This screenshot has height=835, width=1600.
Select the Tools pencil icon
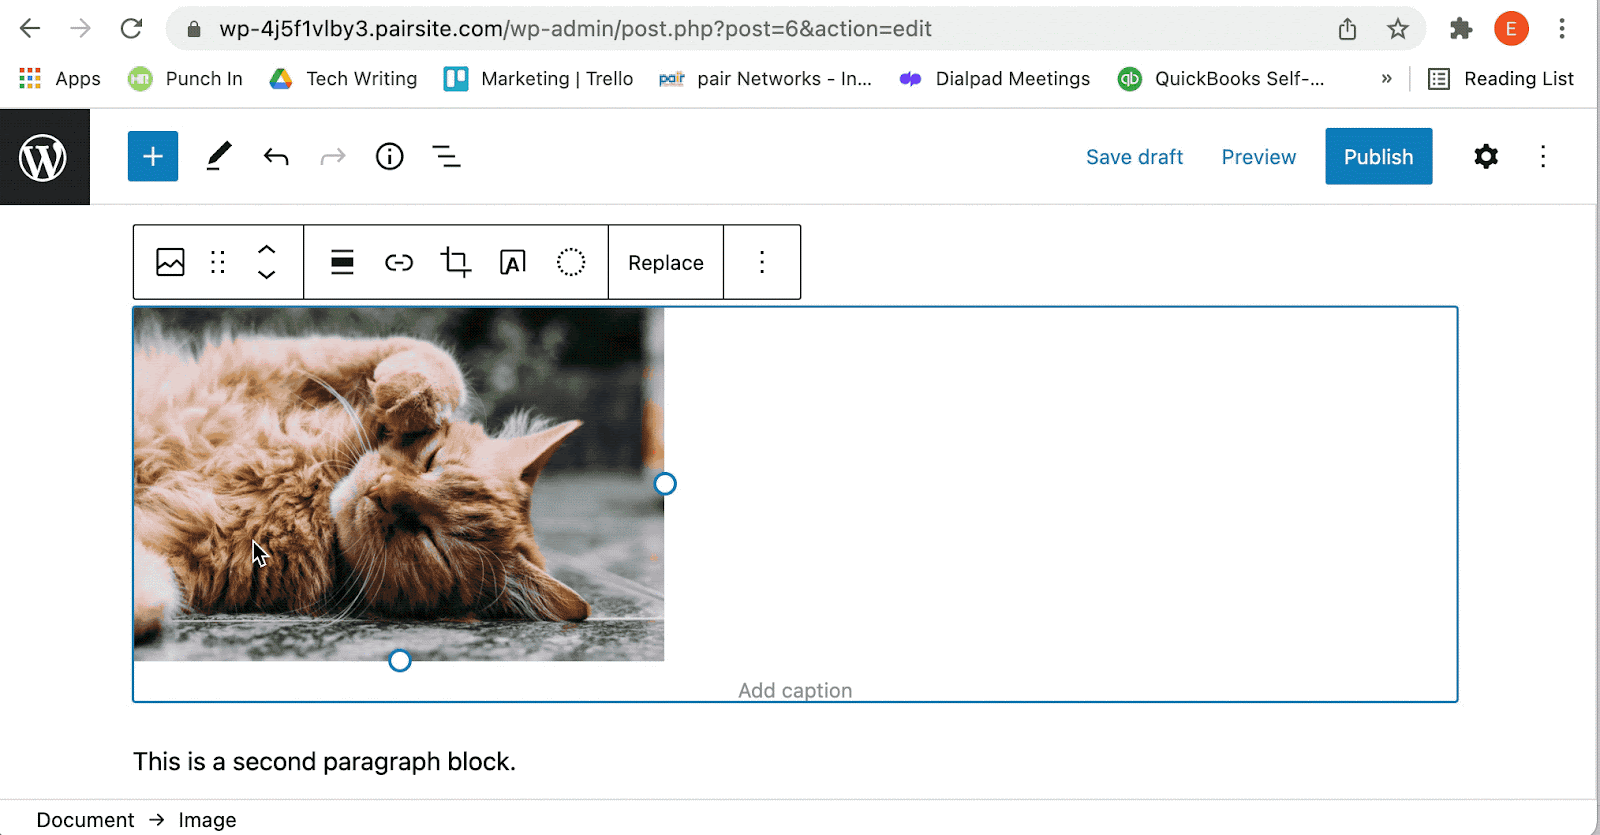click(x=219, y=156)
